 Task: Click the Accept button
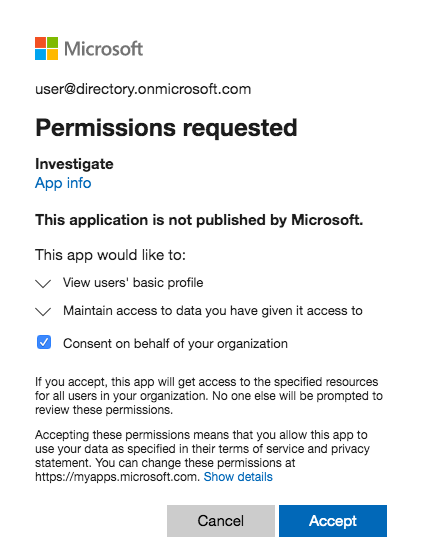coord(333,521)
